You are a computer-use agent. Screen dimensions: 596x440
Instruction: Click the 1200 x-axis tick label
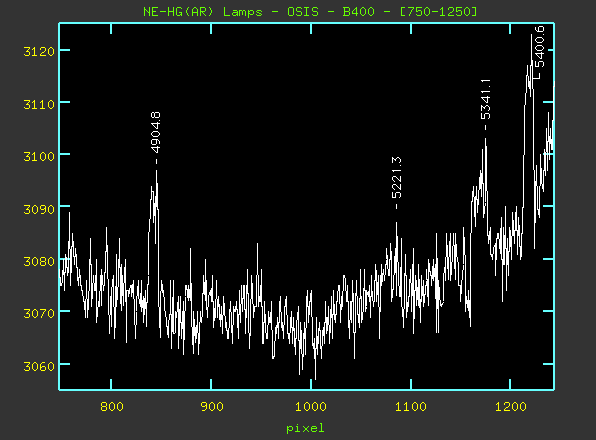point(510,407)
